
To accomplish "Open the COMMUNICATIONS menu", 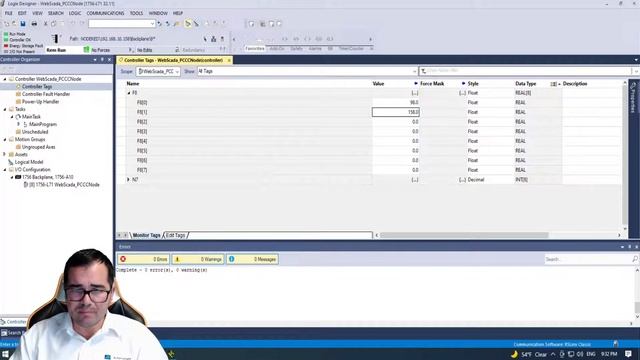I will [x=105, y=13].
